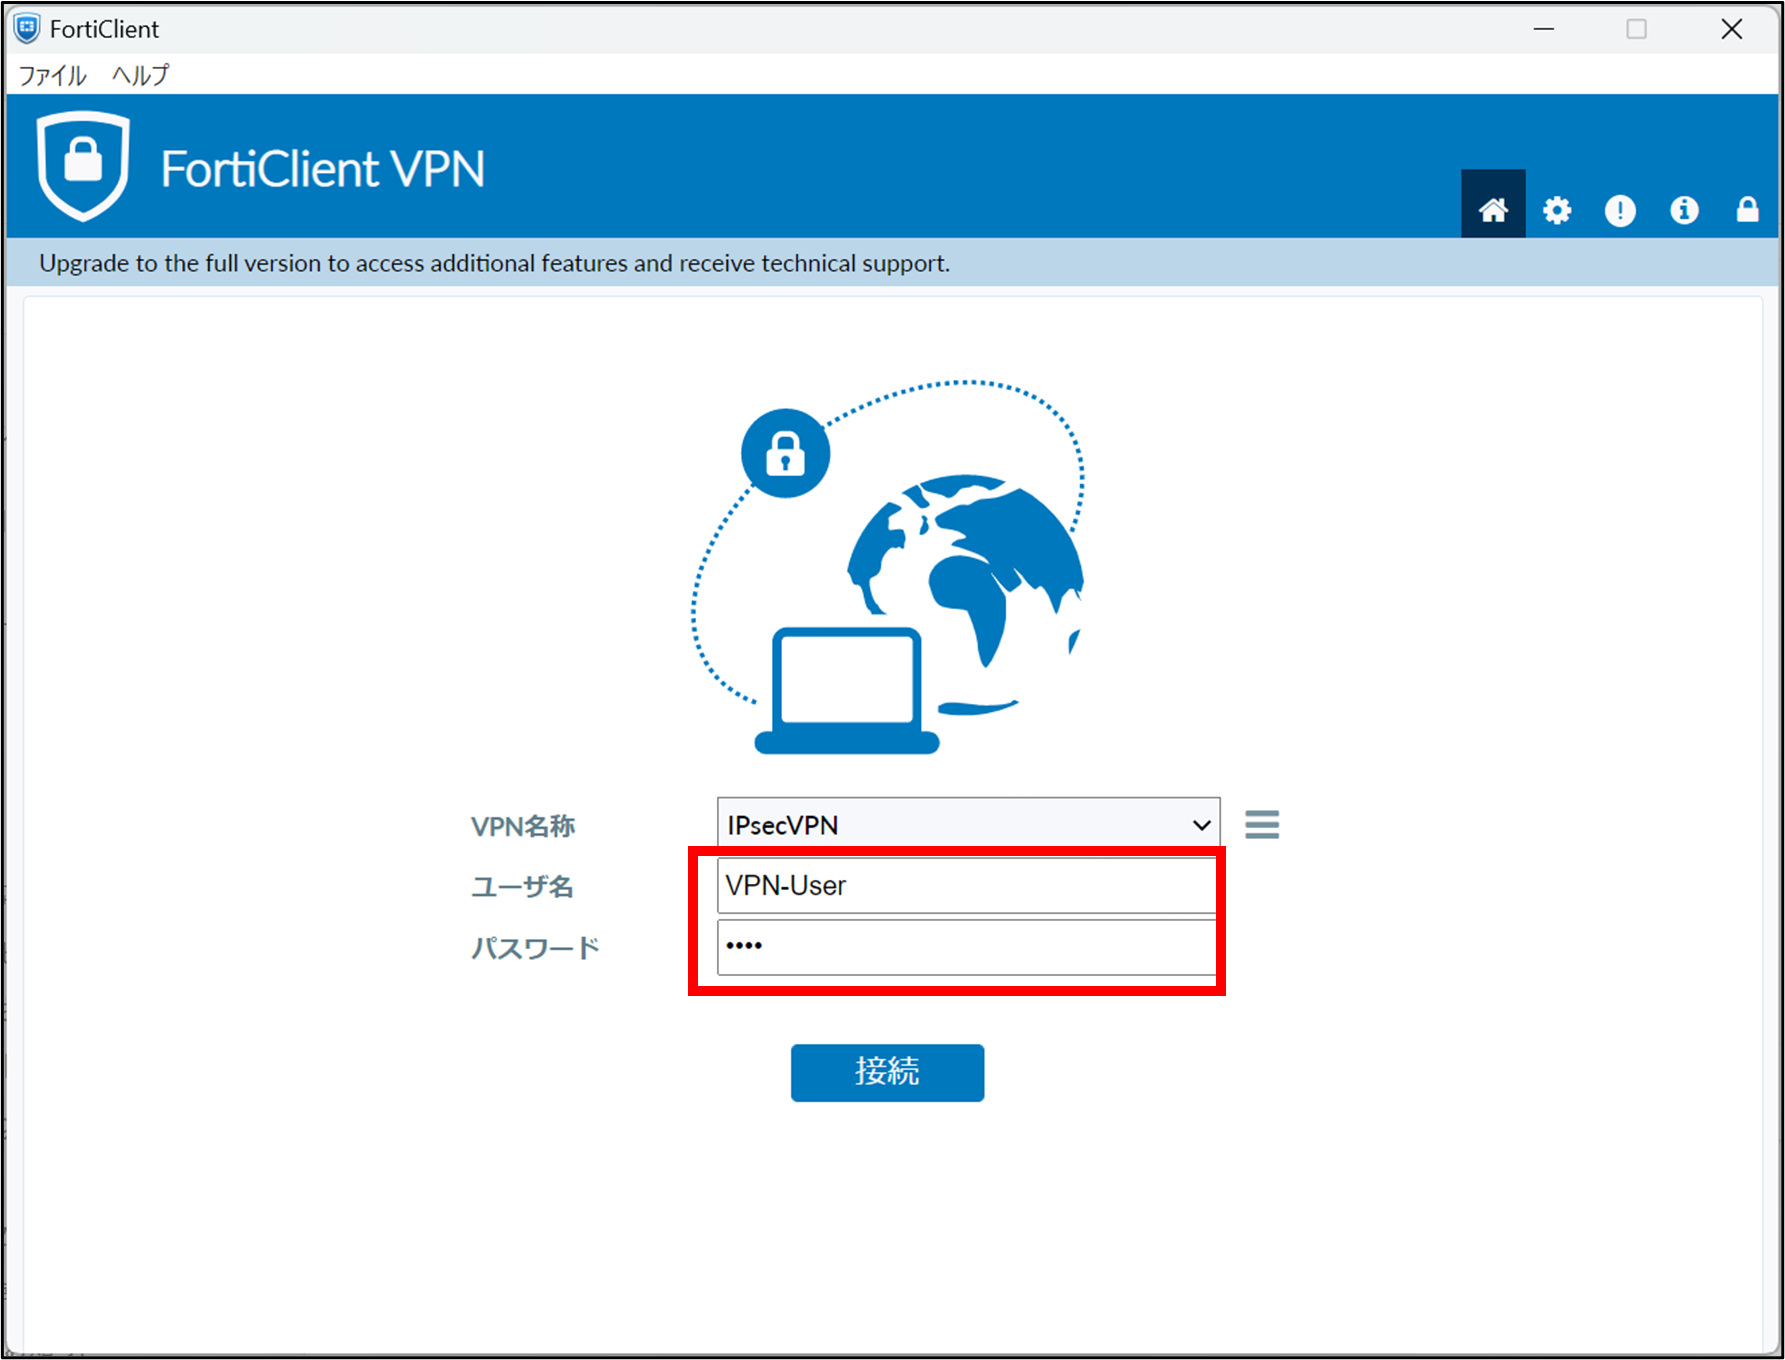
Task: Open the About info icon
Action: (x=1684, y=210)
